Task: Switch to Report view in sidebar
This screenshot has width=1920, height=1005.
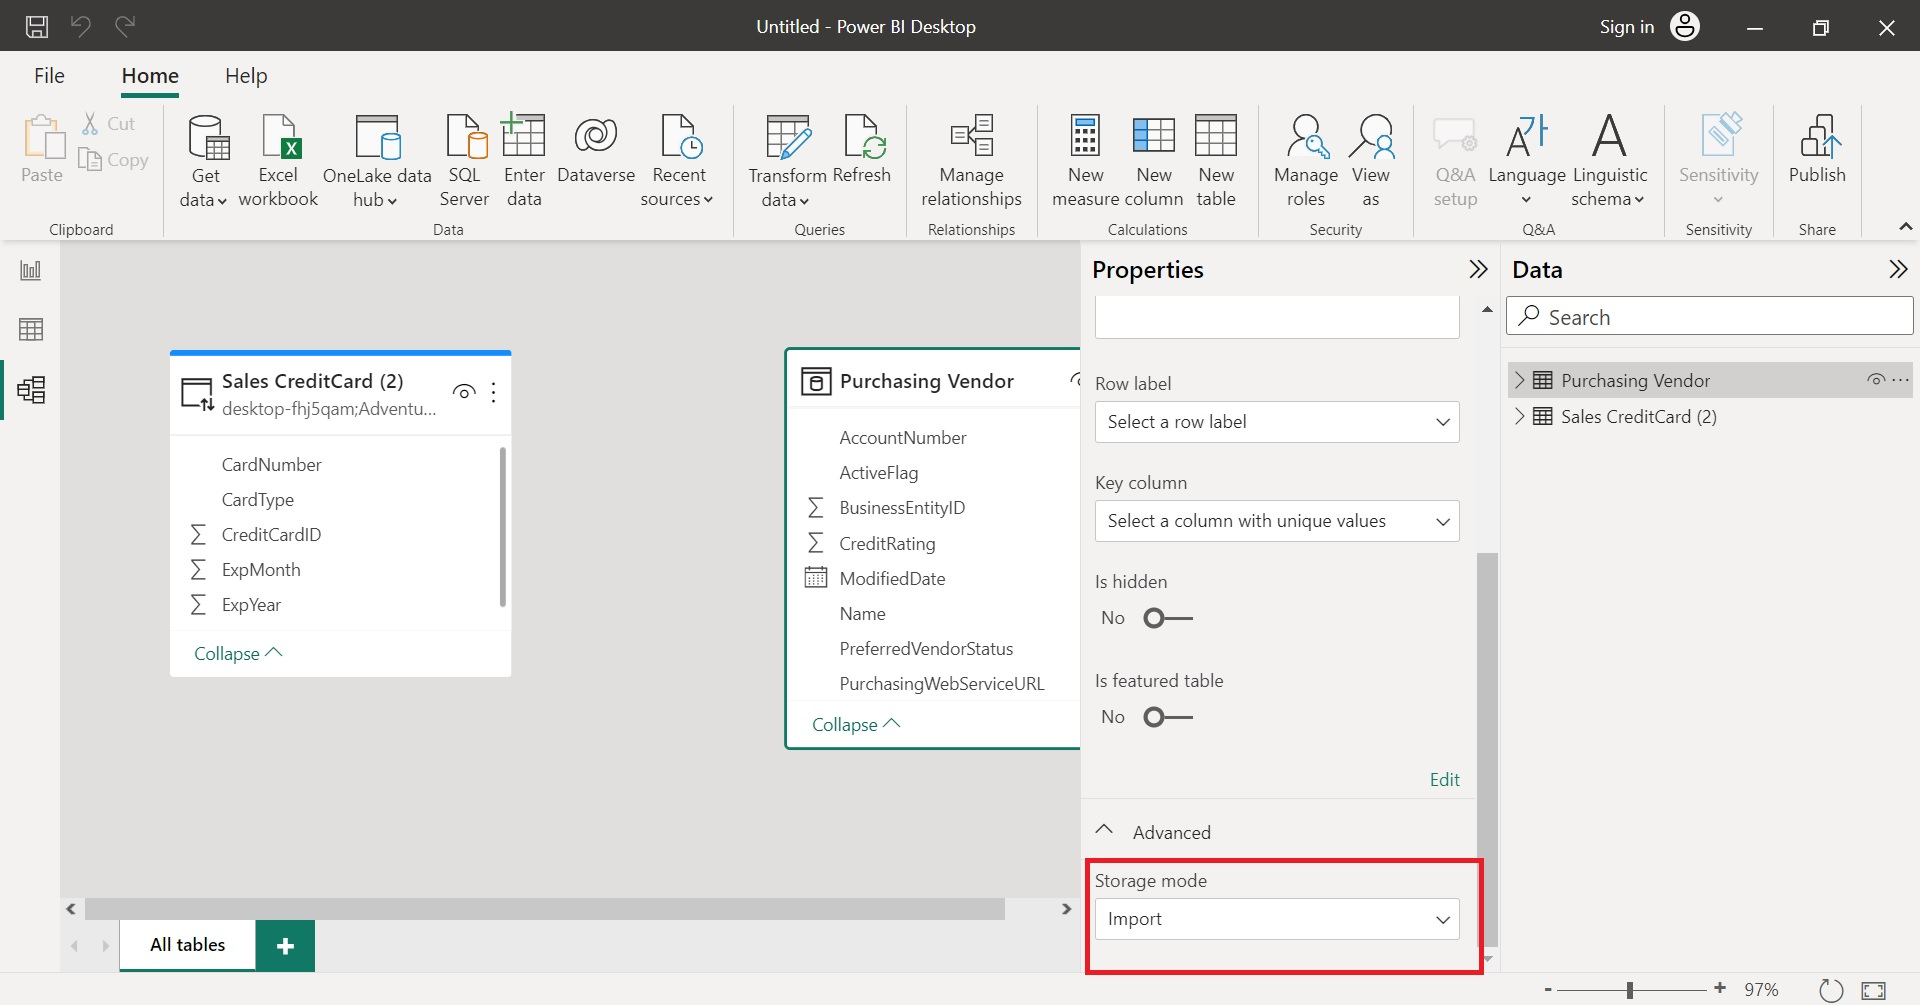Action: click(31, 270)
